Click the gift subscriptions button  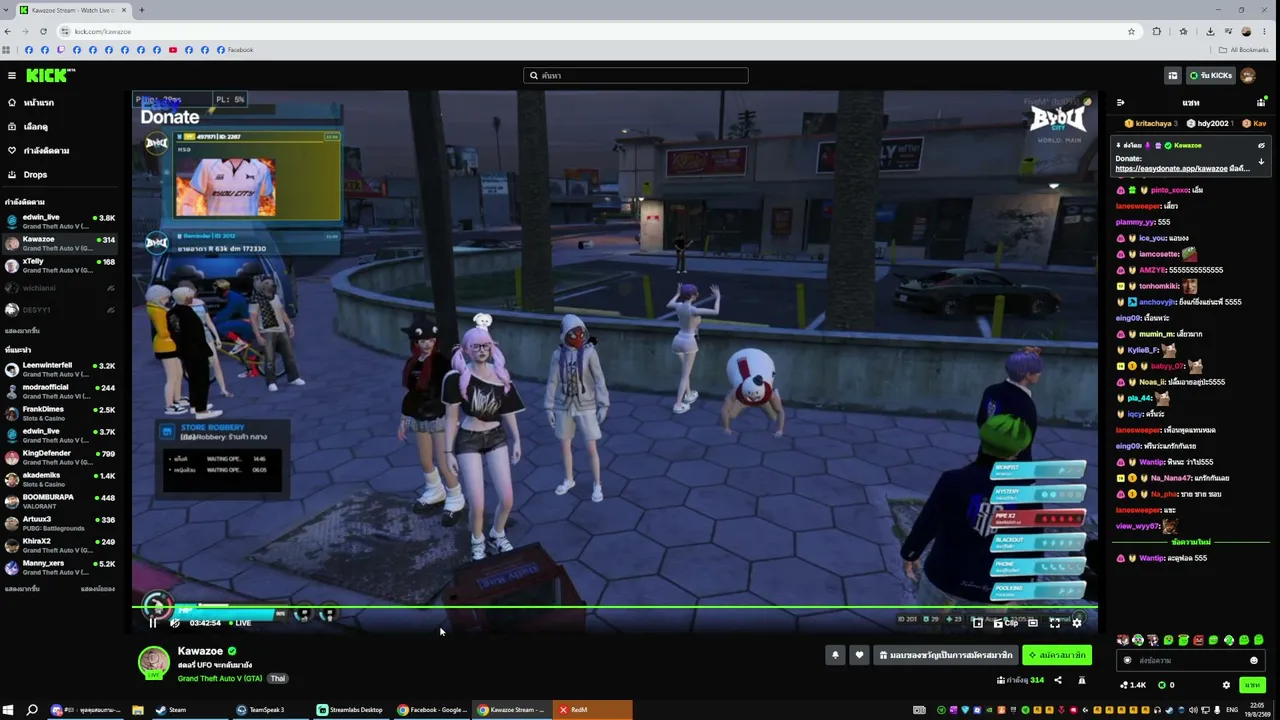tap(944, 655)
